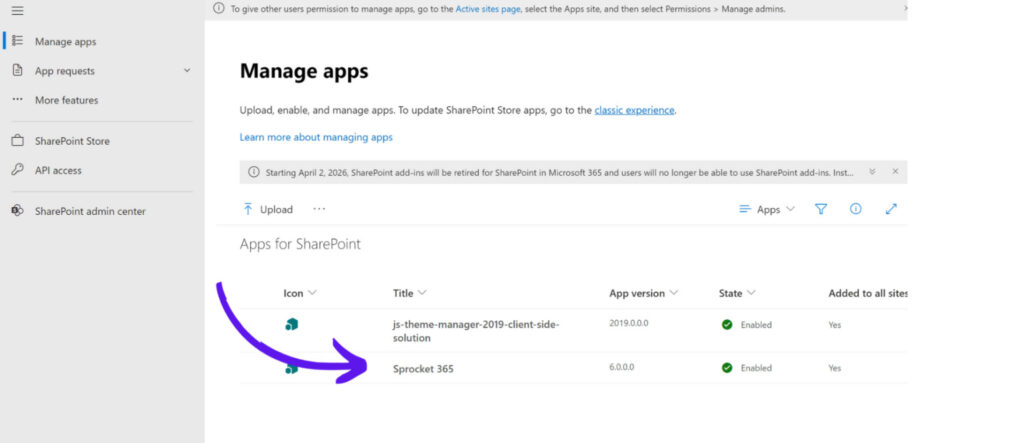1024x443 pixels.
Task: Open the info details pane icon
Action: click(x=856, y=209)
